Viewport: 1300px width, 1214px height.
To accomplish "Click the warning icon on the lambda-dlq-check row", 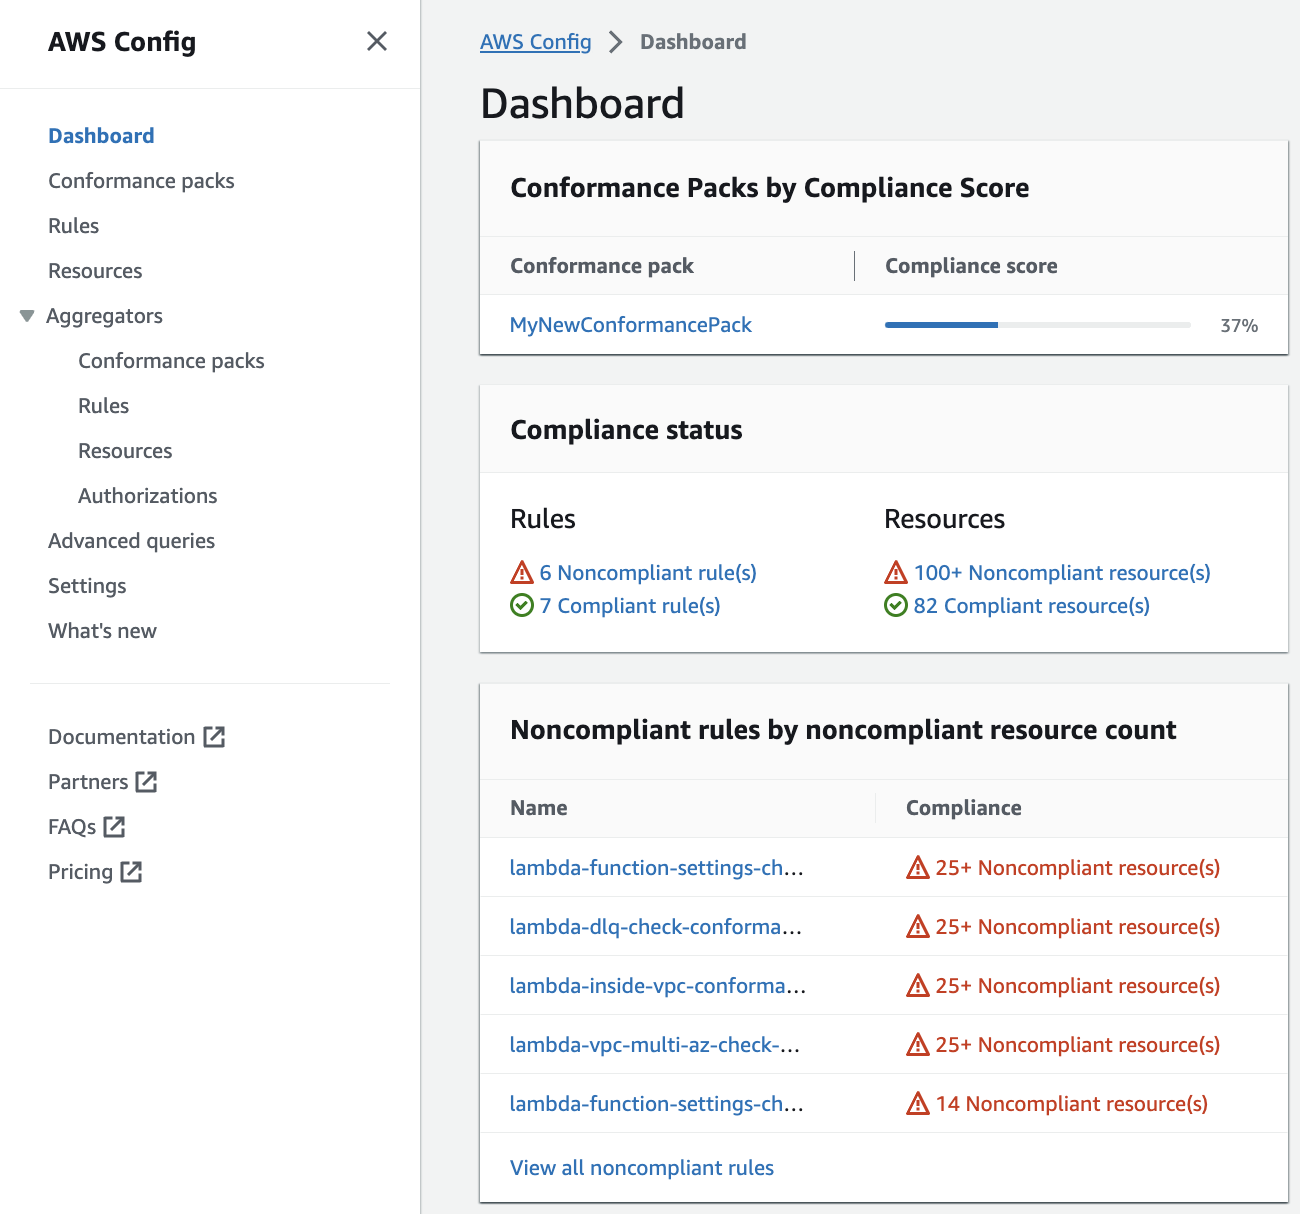I will 919,927.
